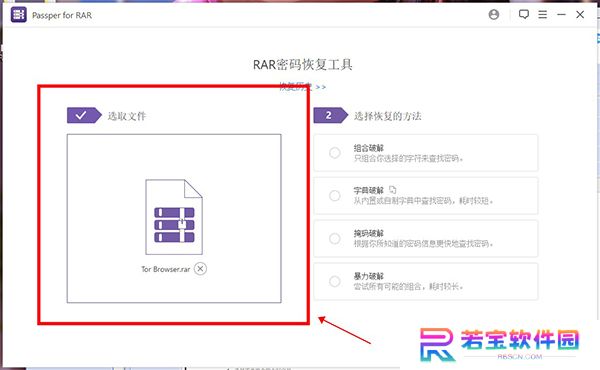Open the user account icon
The height and width of the screenshot is (370, 600).
coord(494,15)
